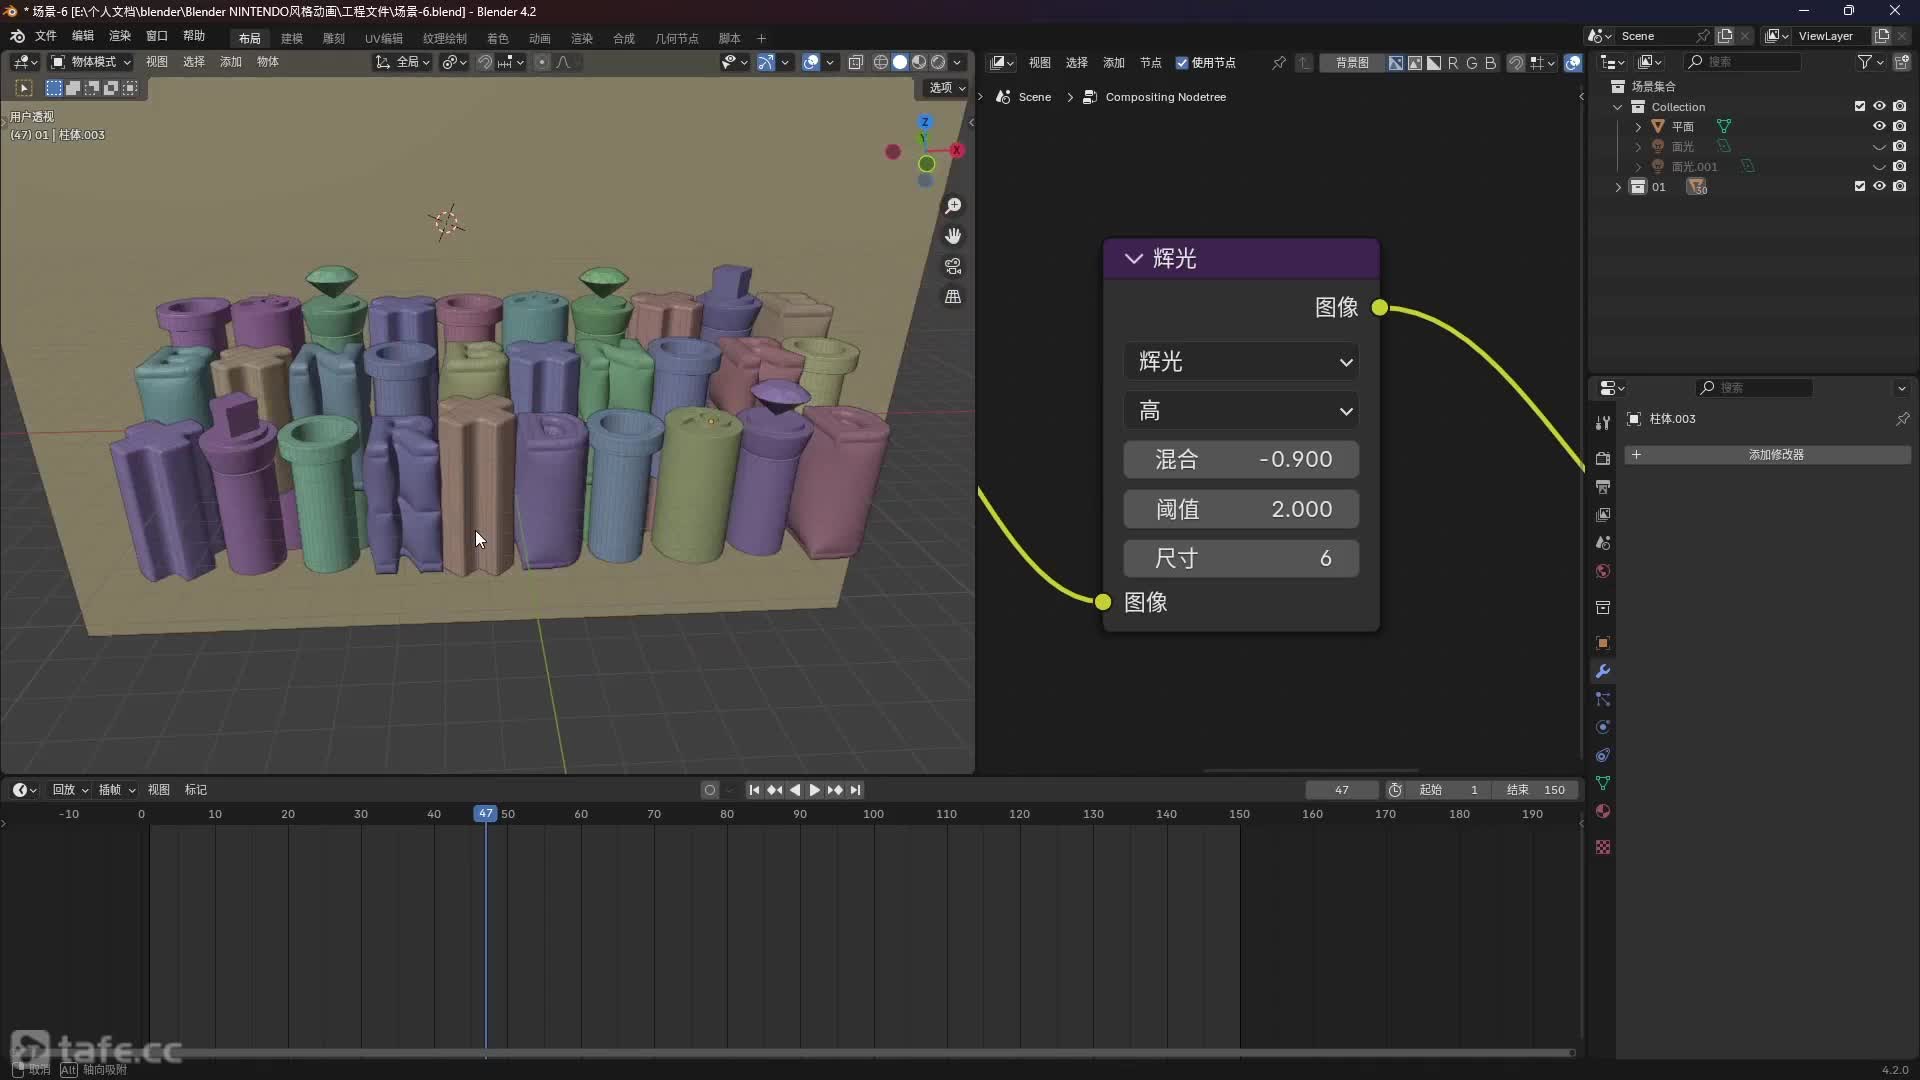This screenshot has height=1080, width=1920.
Task: Open the View Layer properties tab icon
Action: pyautogui.click(x=1603, y=515)
